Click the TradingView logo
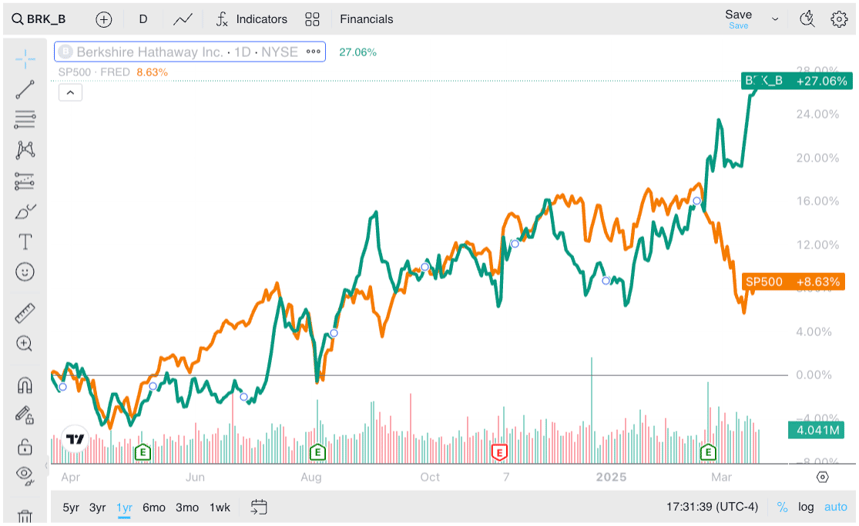 tap(75, 439)
